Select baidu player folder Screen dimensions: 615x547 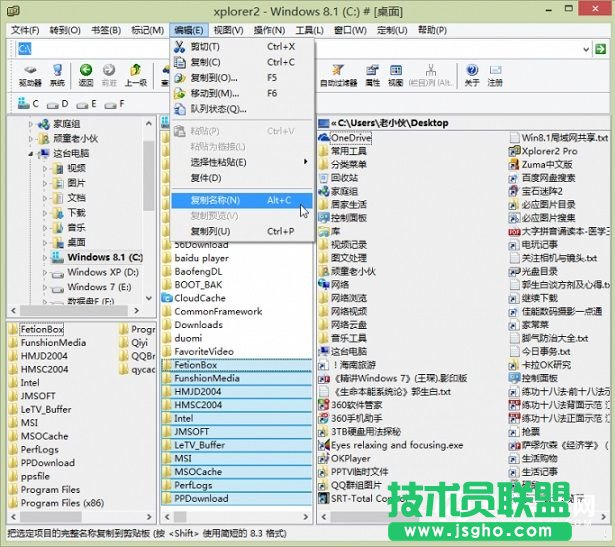coord(195,258)
